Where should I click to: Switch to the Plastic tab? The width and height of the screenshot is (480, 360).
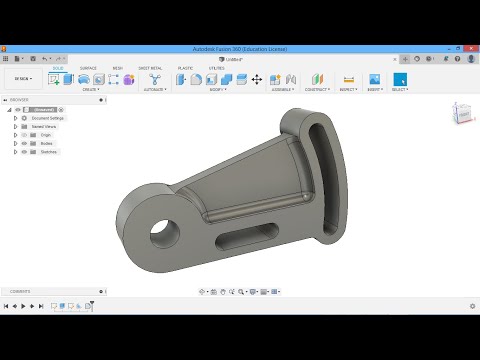coord(185,68)
